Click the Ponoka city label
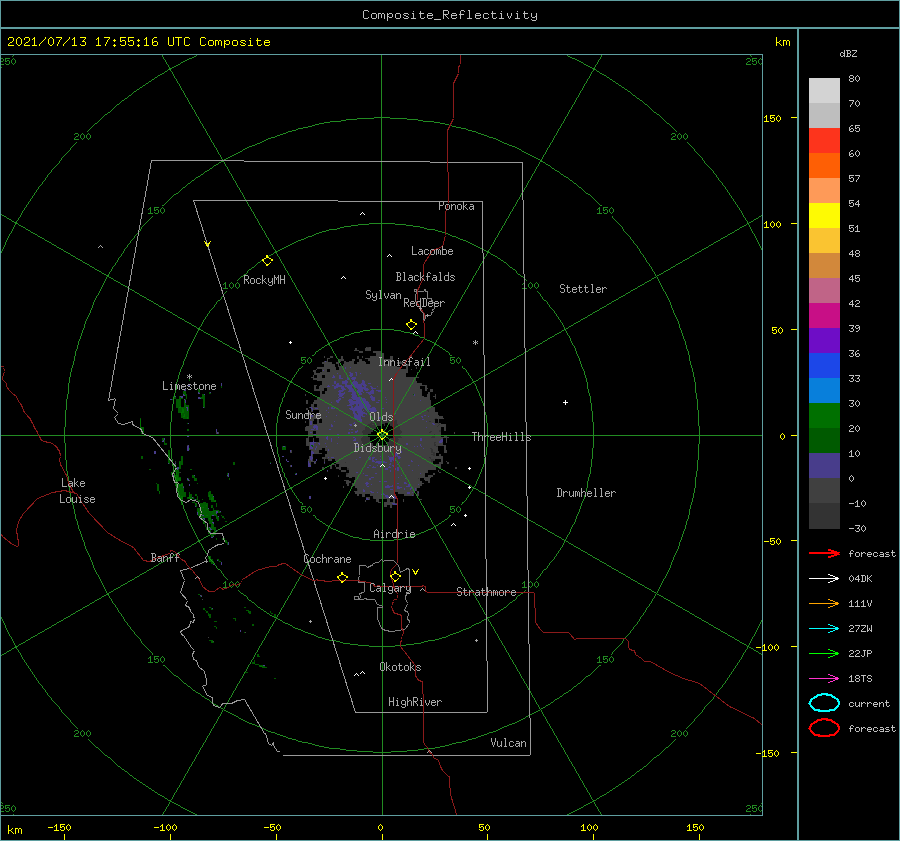Image resolution: width=900 pixels, height=841 pixels. 456,206
